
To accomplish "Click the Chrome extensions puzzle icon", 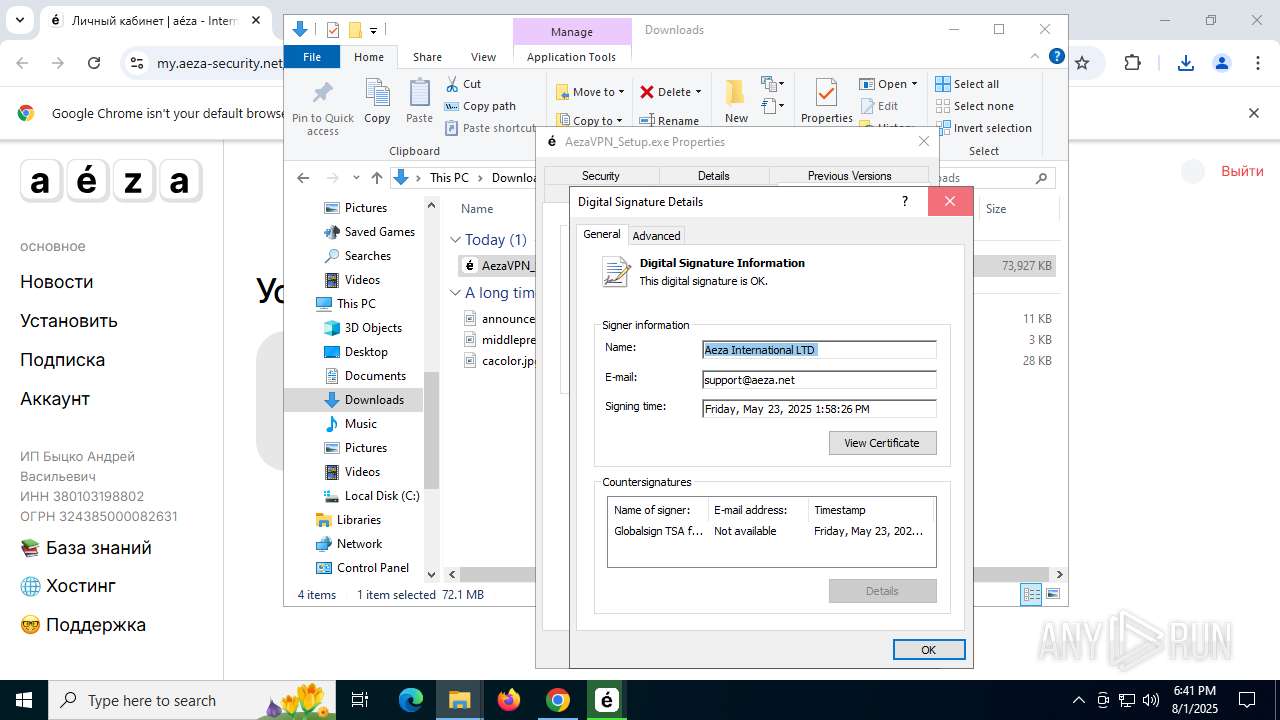I will point(1132,63).
